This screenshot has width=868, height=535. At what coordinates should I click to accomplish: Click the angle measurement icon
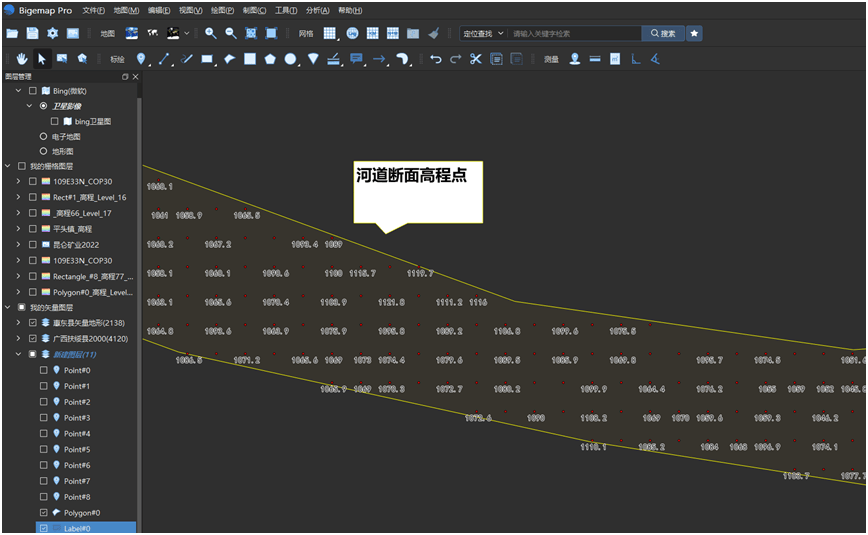pos(655,59)
